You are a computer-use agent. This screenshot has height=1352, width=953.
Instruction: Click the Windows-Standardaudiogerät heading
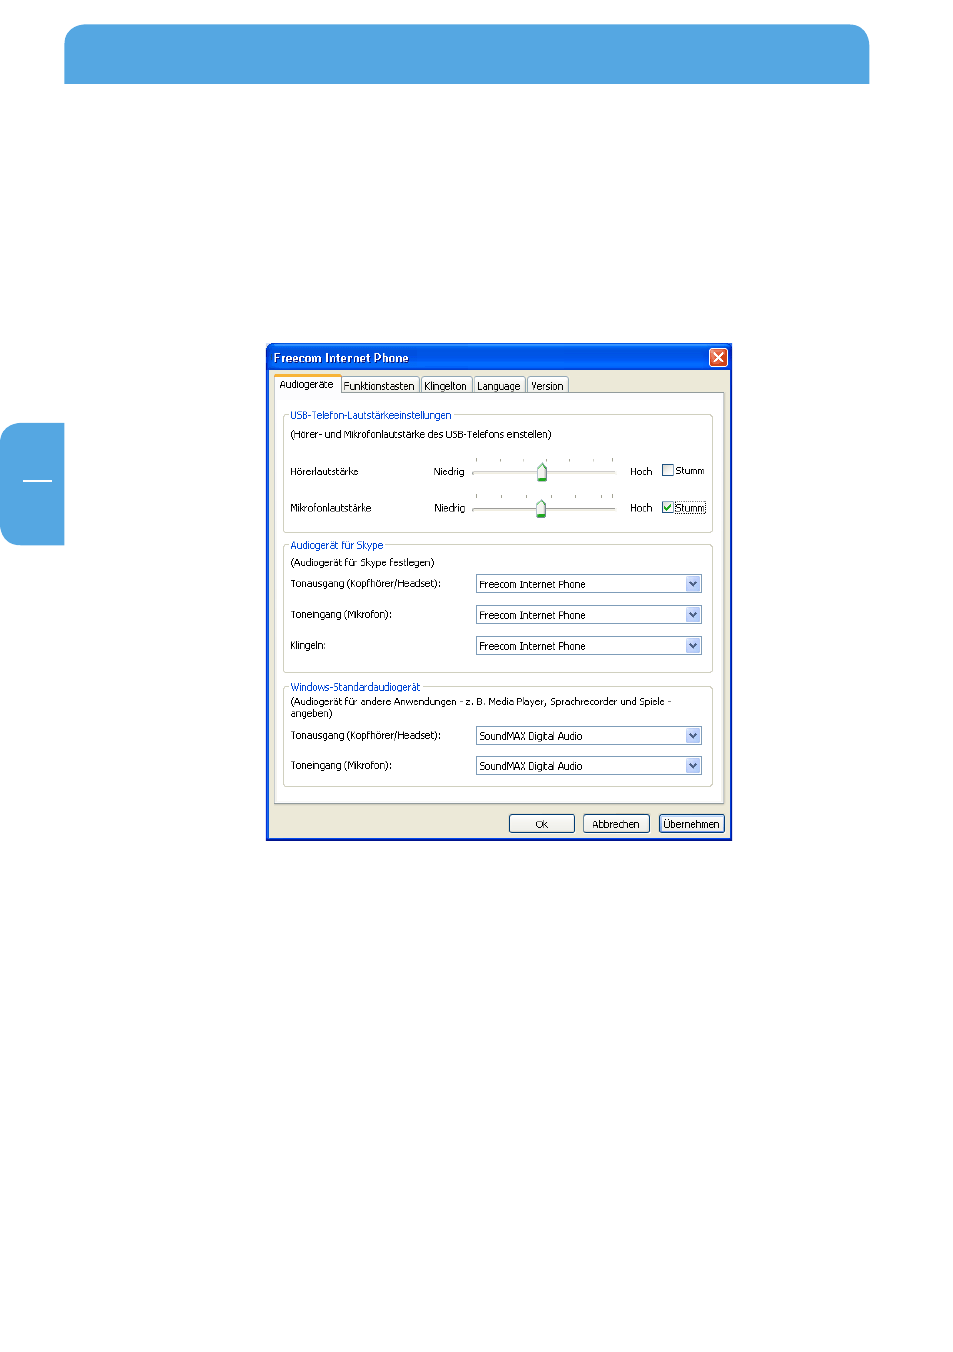click(355, 687)
